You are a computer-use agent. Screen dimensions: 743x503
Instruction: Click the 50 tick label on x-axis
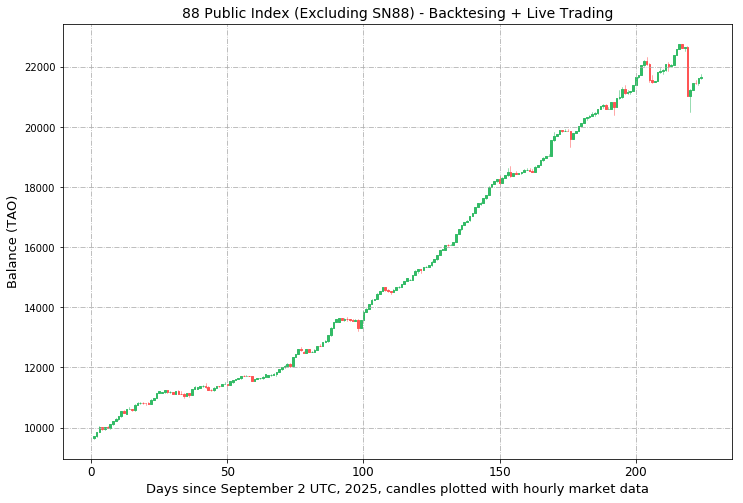[x=228, y=469]
